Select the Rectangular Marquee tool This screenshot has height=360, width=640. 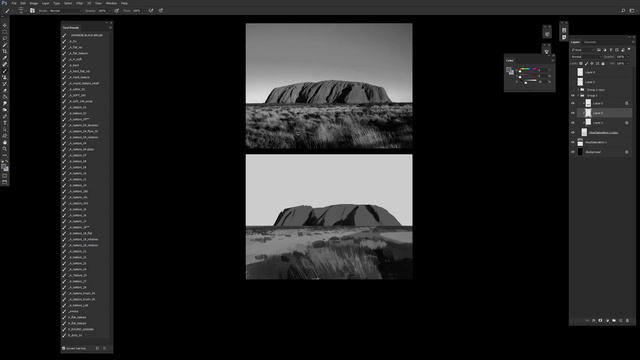5,32
